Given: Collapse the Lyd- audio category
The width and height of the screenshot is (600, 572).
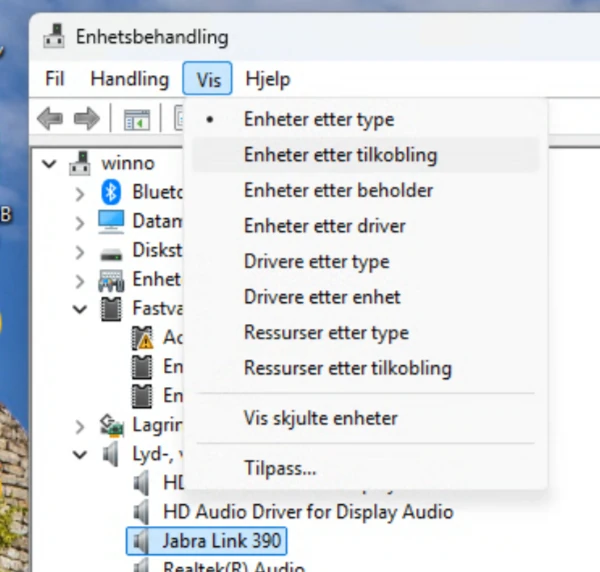Looking at the screenshot, I should pyautogui.click(x=80, y=455).
